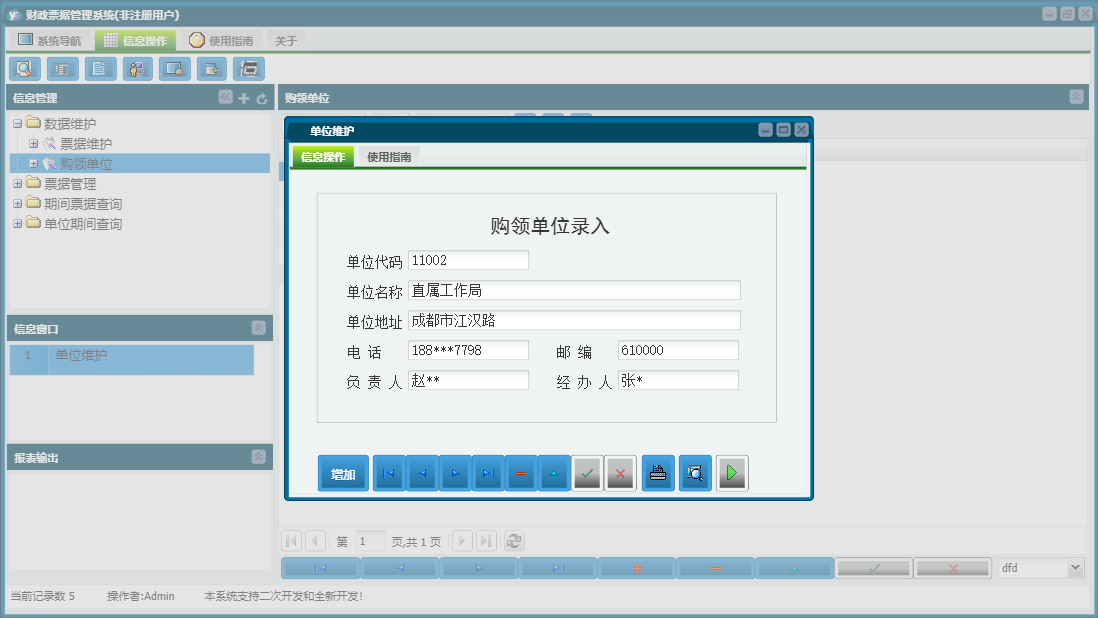Click the green checkmark confirm button in dialog
This screenshot has width=1098, height=618.
pyautogui.click(x=587, y=474)
